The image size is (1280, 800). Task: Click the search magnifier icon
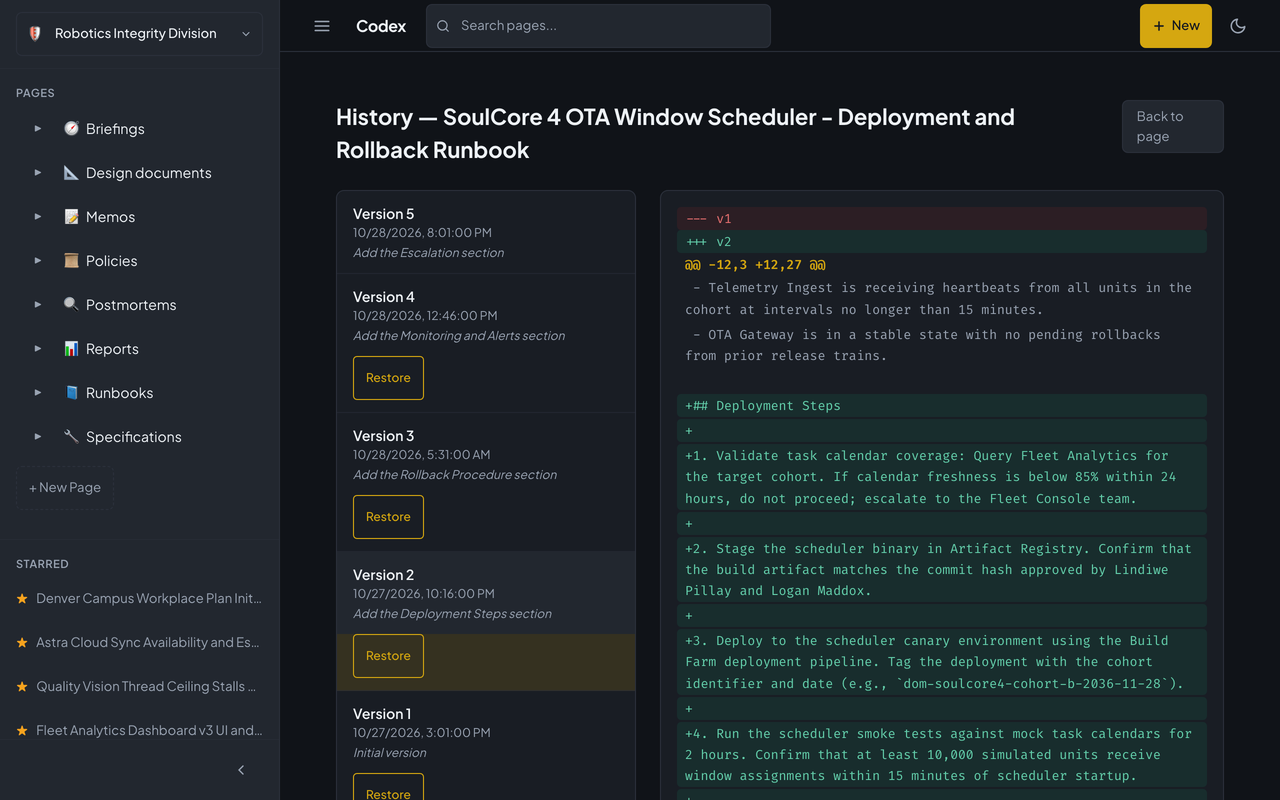(443, 26)
